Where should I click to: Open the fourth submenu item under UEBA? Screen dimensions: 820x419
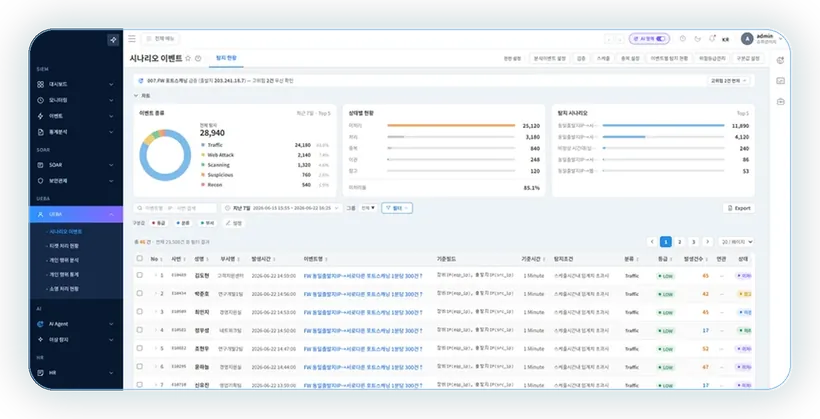[63, 275]
